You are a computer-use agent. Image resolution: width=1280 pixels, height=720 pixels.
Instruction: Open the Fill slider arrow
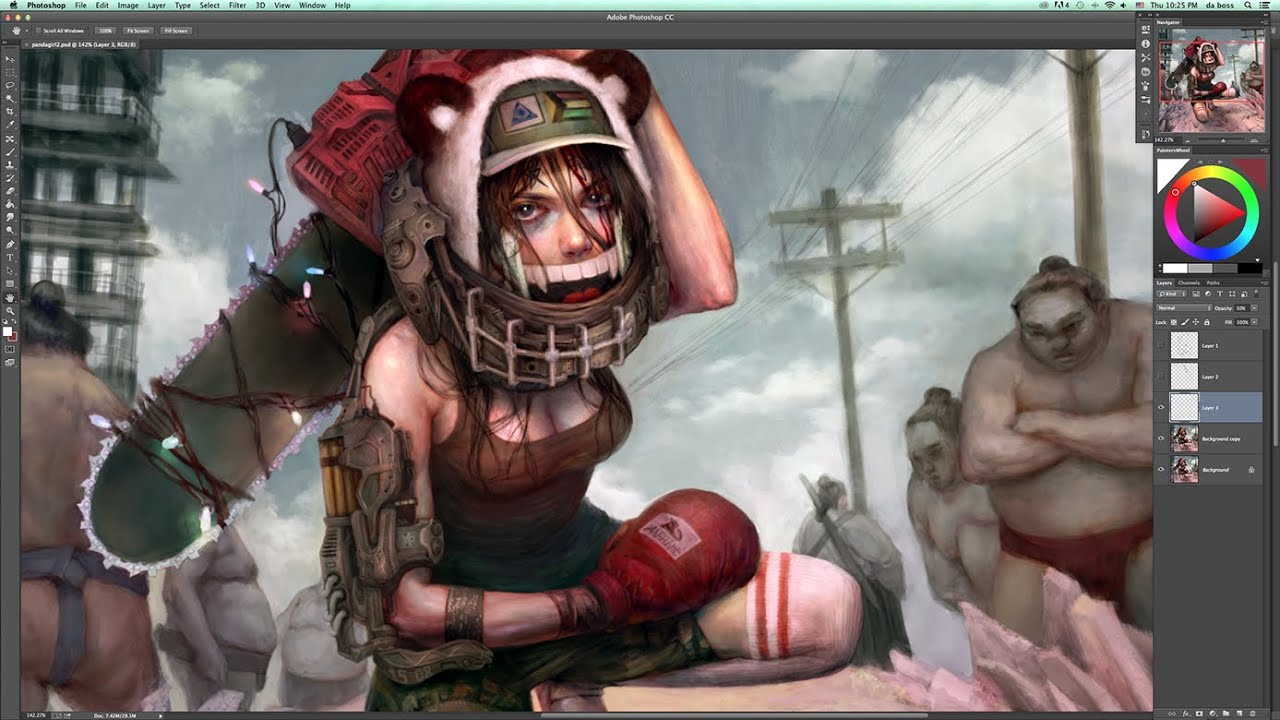1254,322
